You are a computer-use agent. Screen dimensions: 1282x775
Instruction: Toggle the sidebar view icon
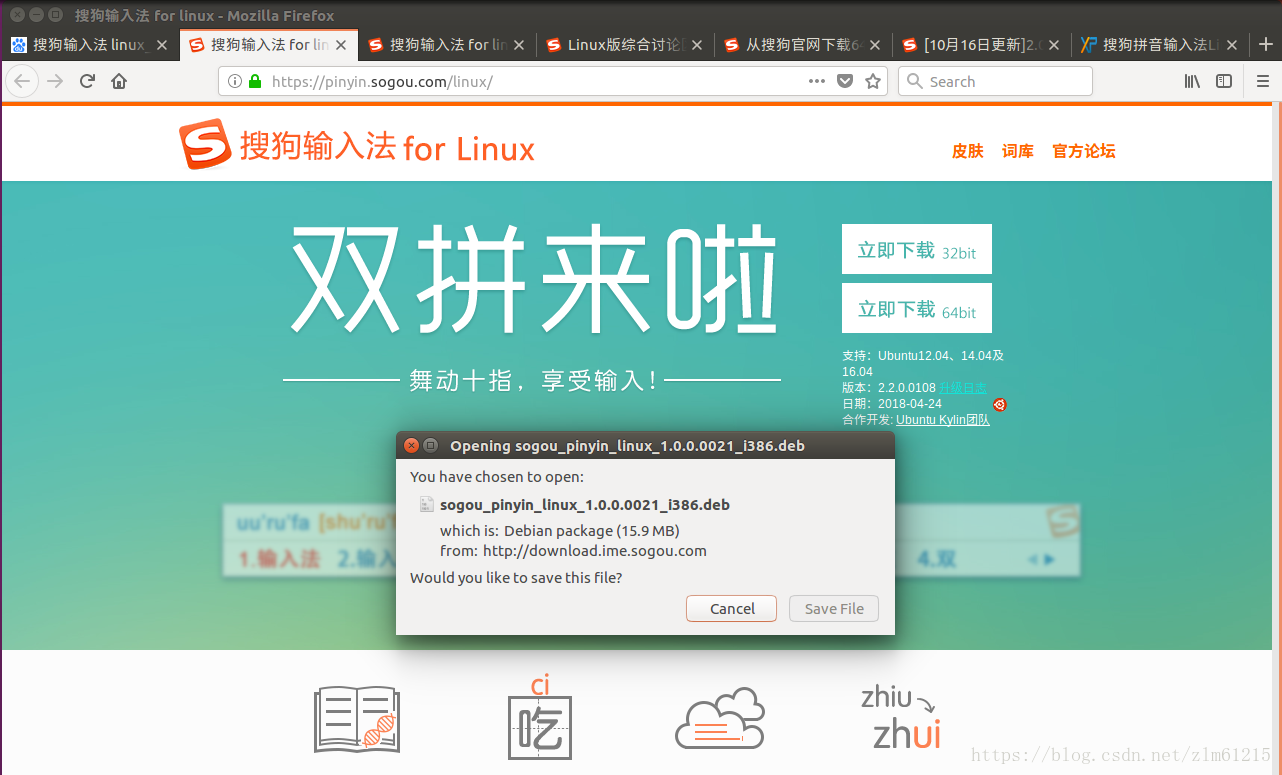1224,81
